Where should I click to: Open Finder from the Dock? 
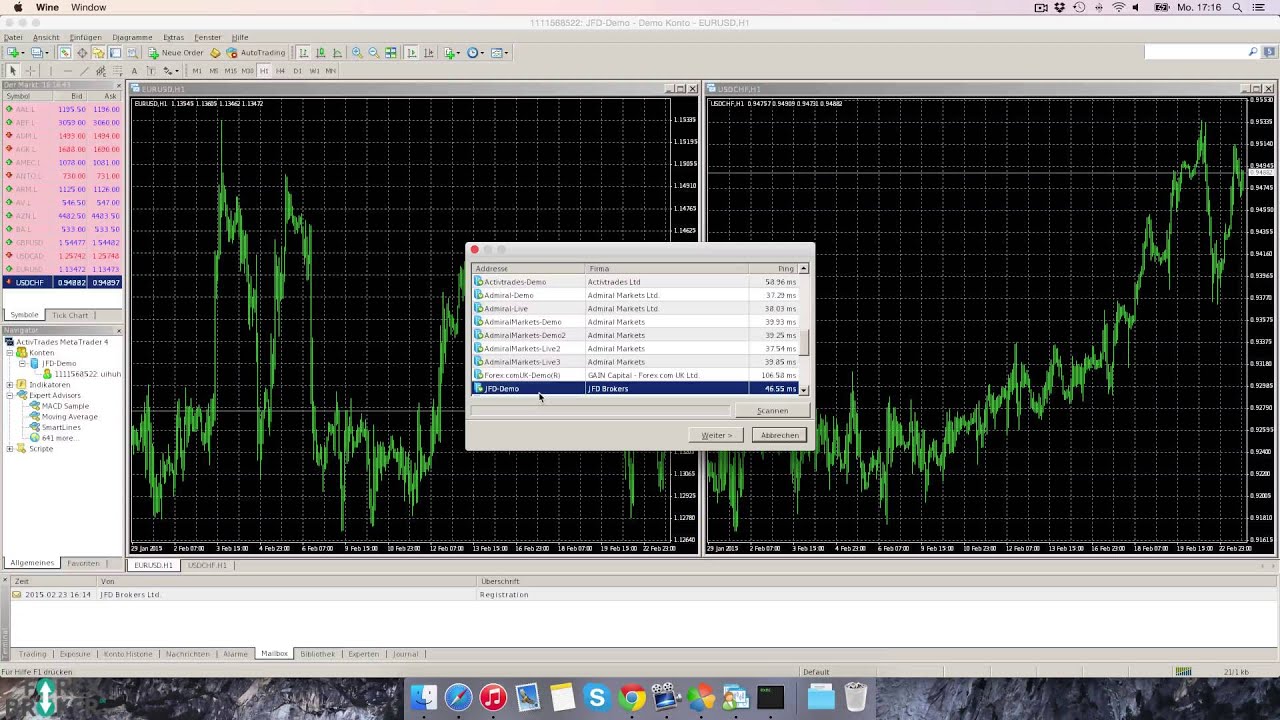tap(424, 697)
